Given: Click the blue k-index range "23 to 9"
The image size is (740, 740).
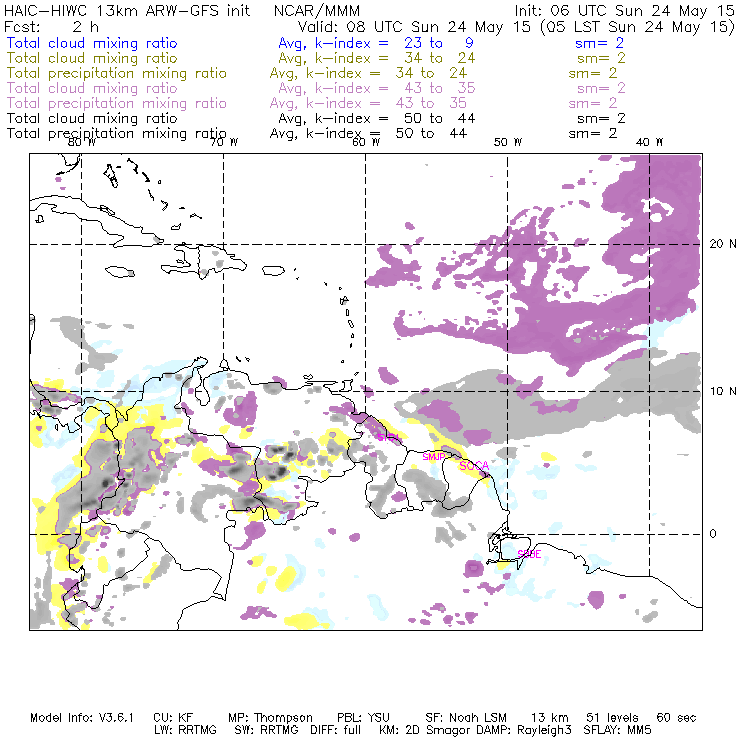Looking at the screenshot, I should (x=438, y=43).
